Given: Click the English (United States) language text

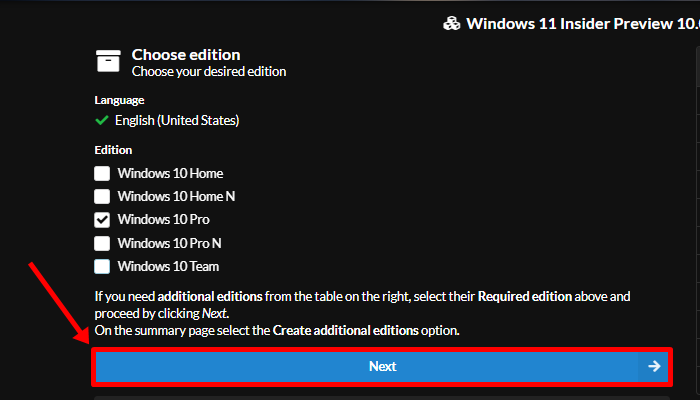Looking at the screenshot, I should [x=177, y=120].
